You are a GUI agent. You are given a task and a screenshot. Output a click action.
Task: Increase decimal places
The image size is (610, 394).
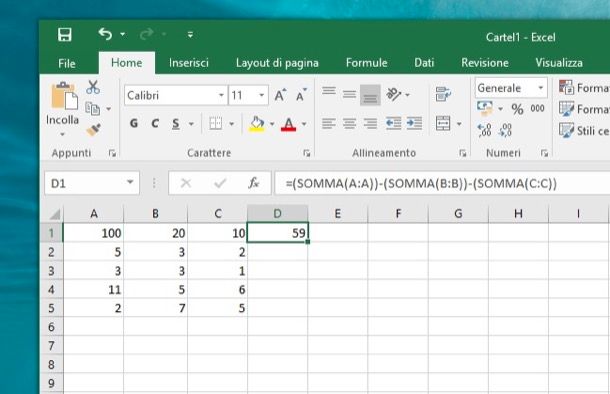point(484,130)
